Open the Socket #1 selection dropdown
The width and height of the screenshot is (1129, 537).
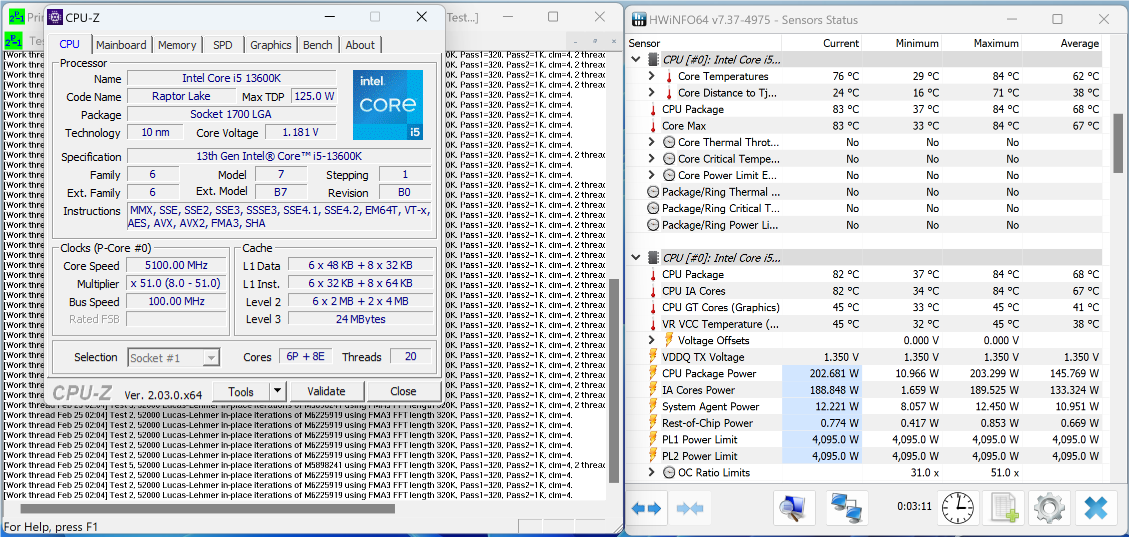click(211, 358)
